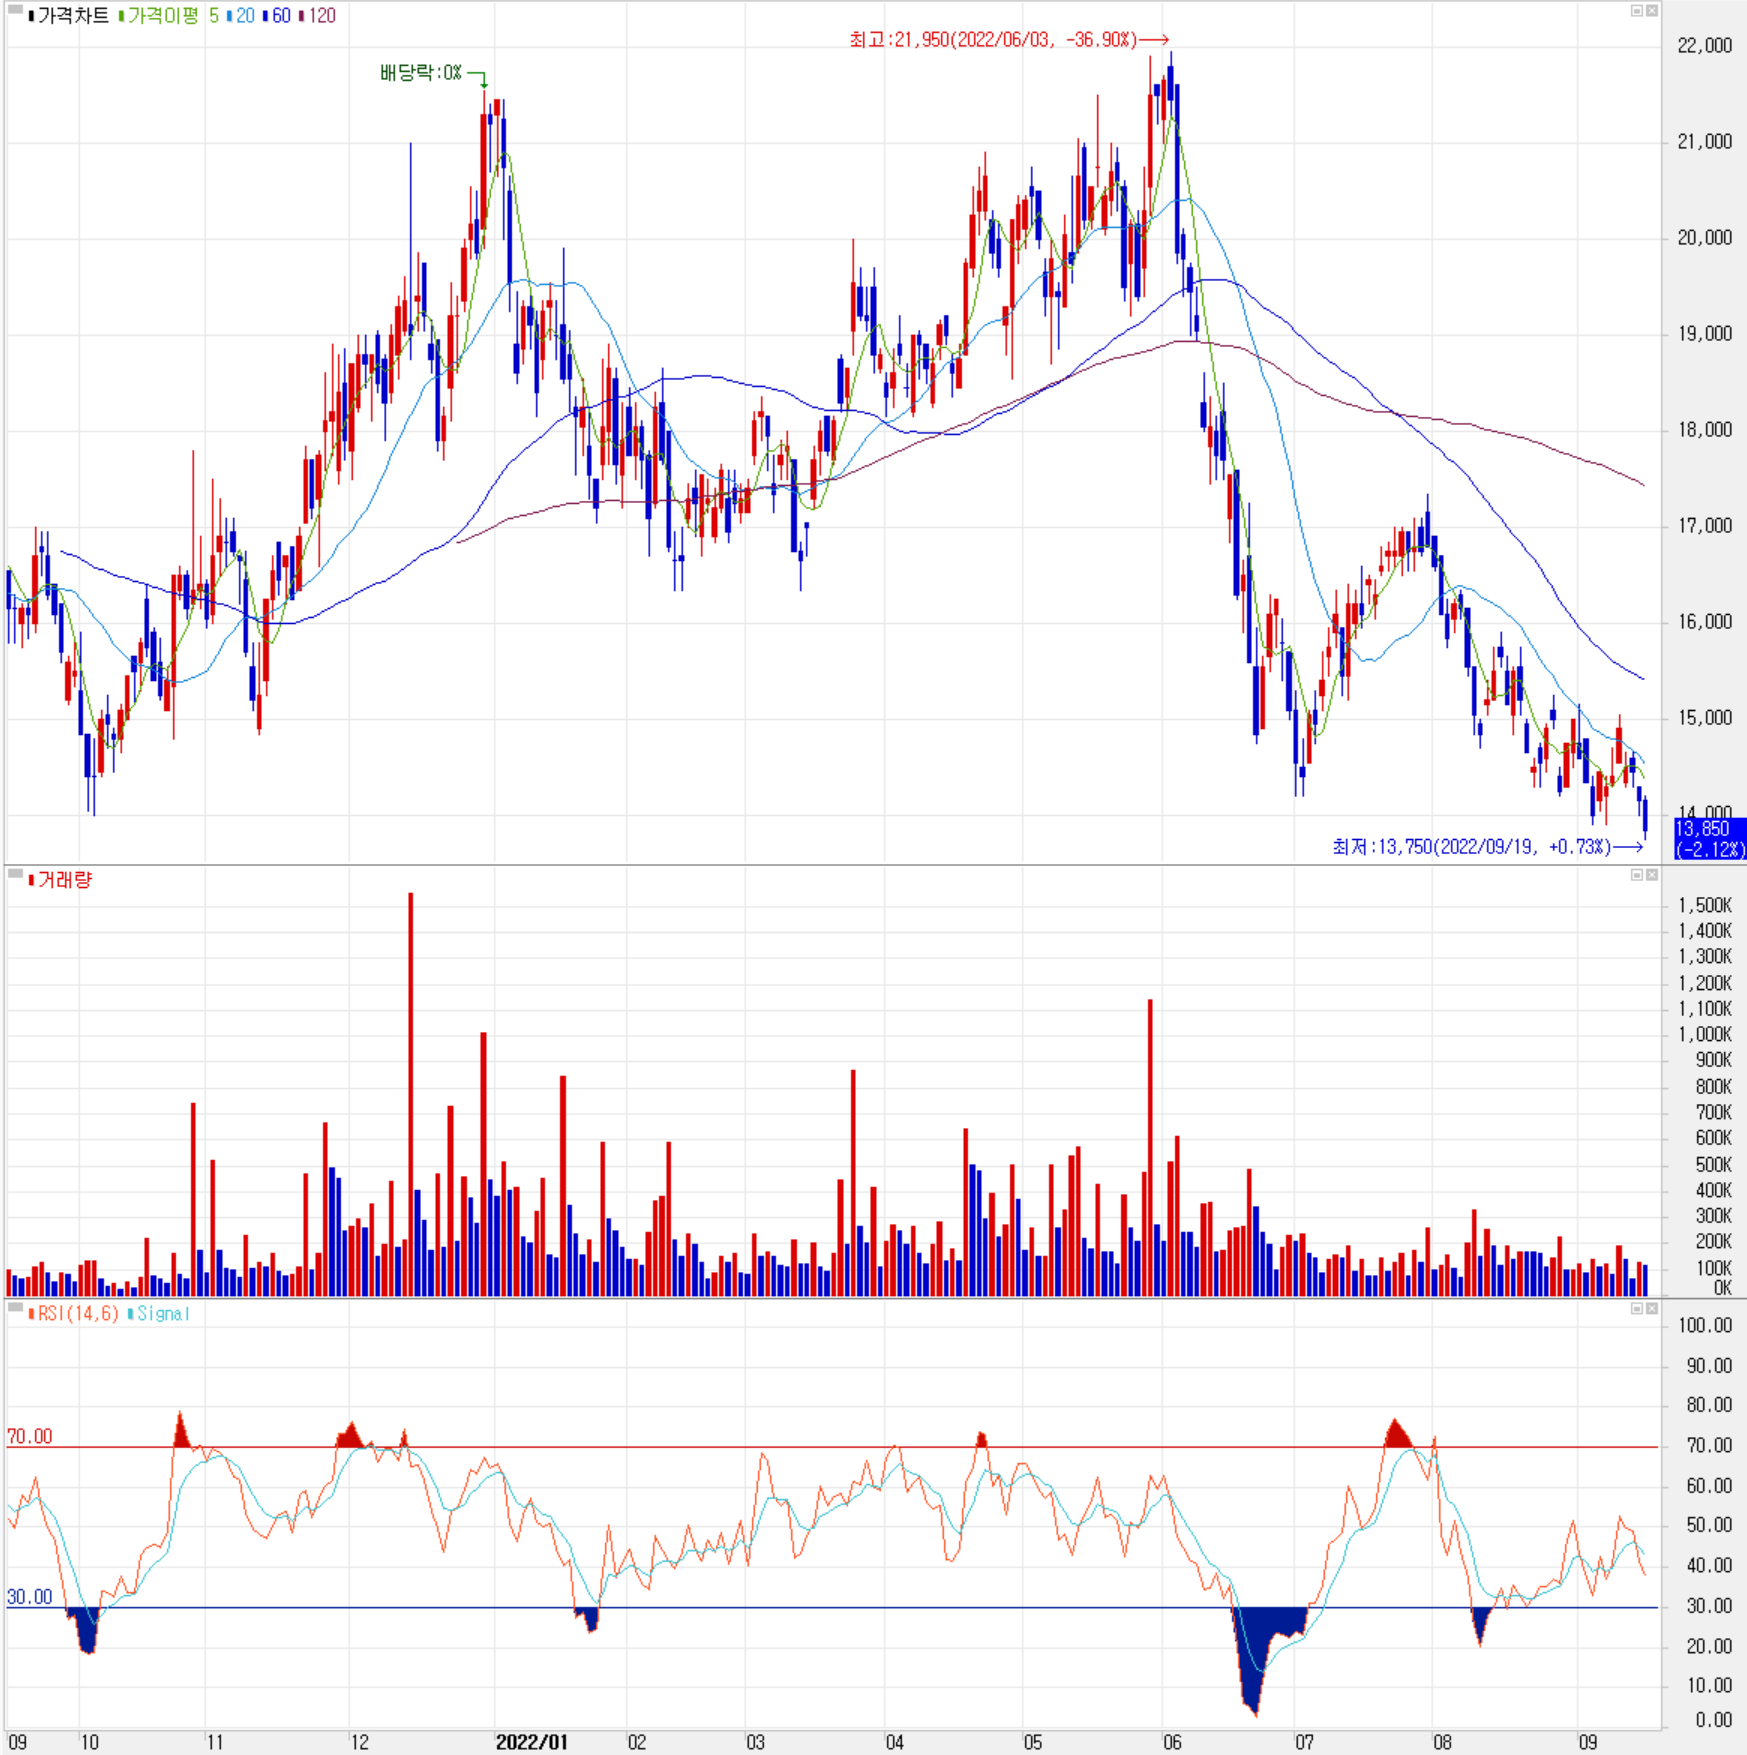The width and height of the screenshot is (1747, 1755).
Task: Close the RSI indicator panel
Action: [x=1651, y=1308]
